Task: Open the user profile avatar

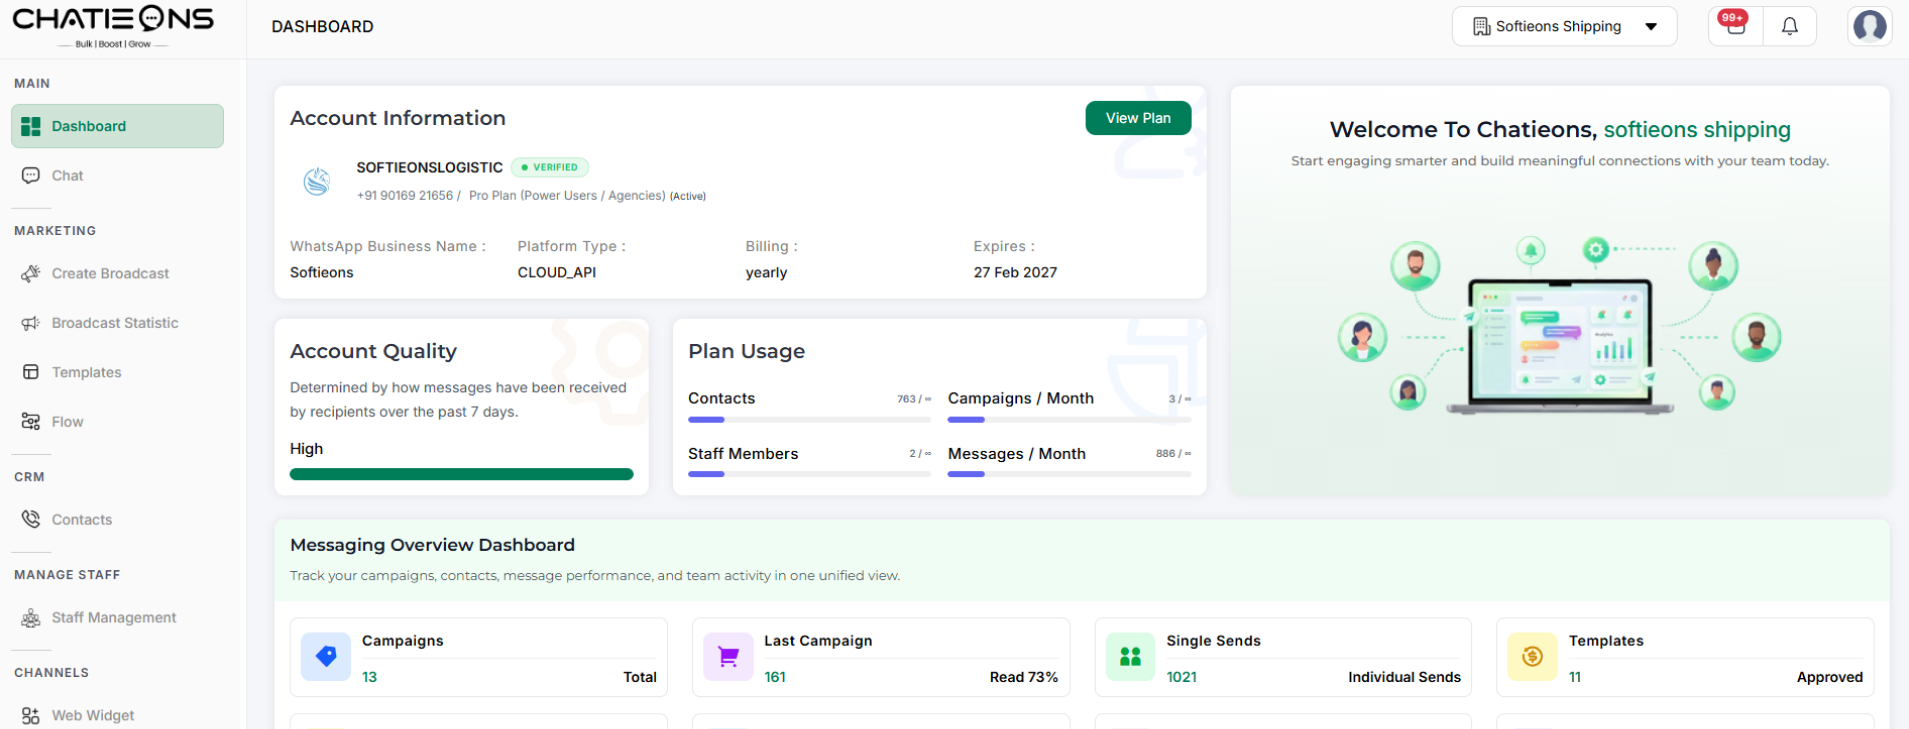Action: coord(1869,26)
